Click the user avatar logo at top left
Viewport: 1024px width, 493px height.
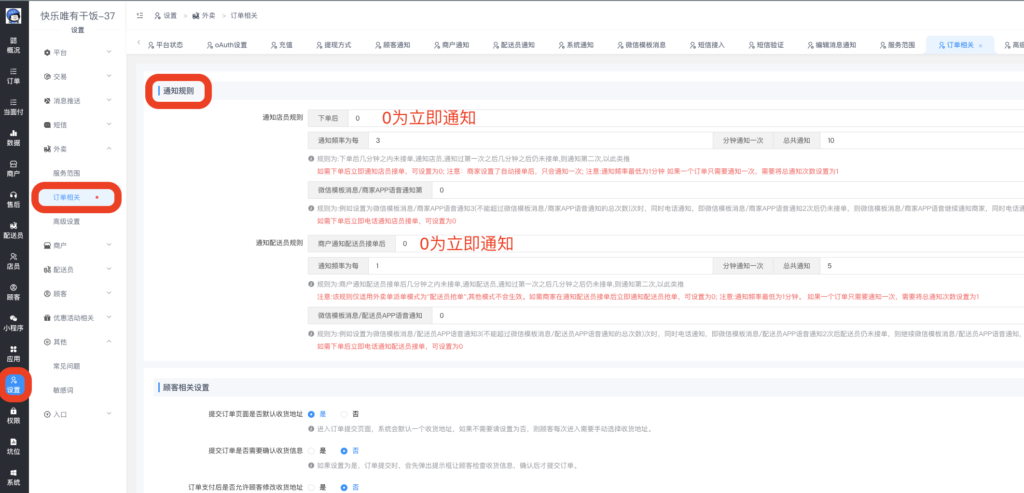[13, 16]
